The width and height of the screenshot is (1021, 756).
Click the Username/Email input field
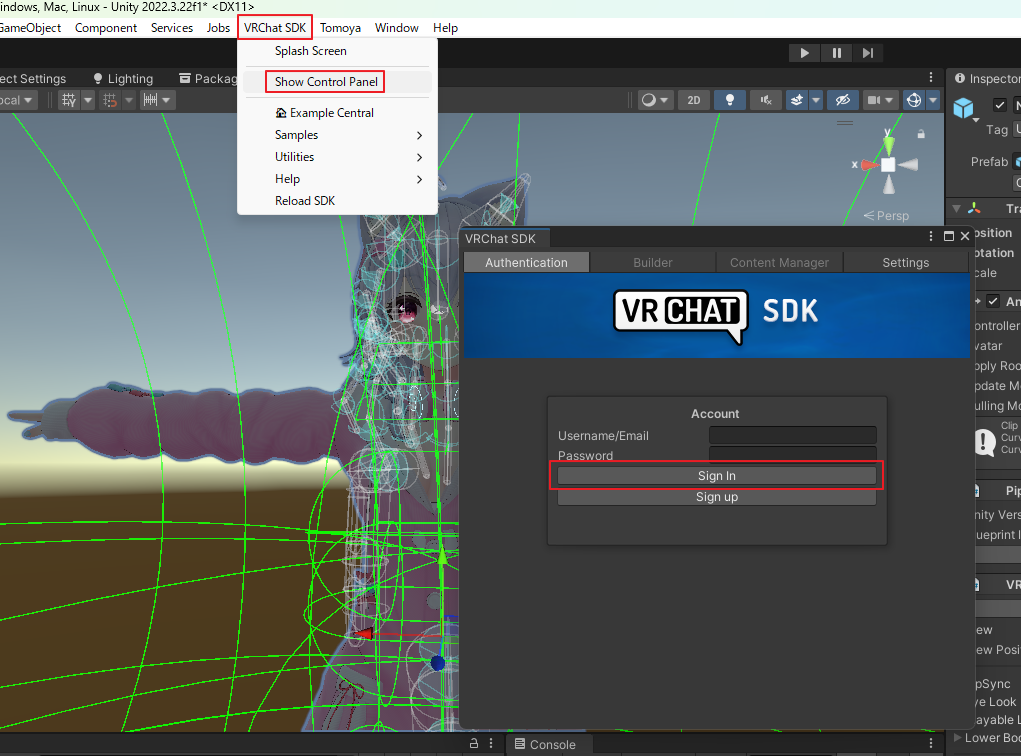coord(792,435)
